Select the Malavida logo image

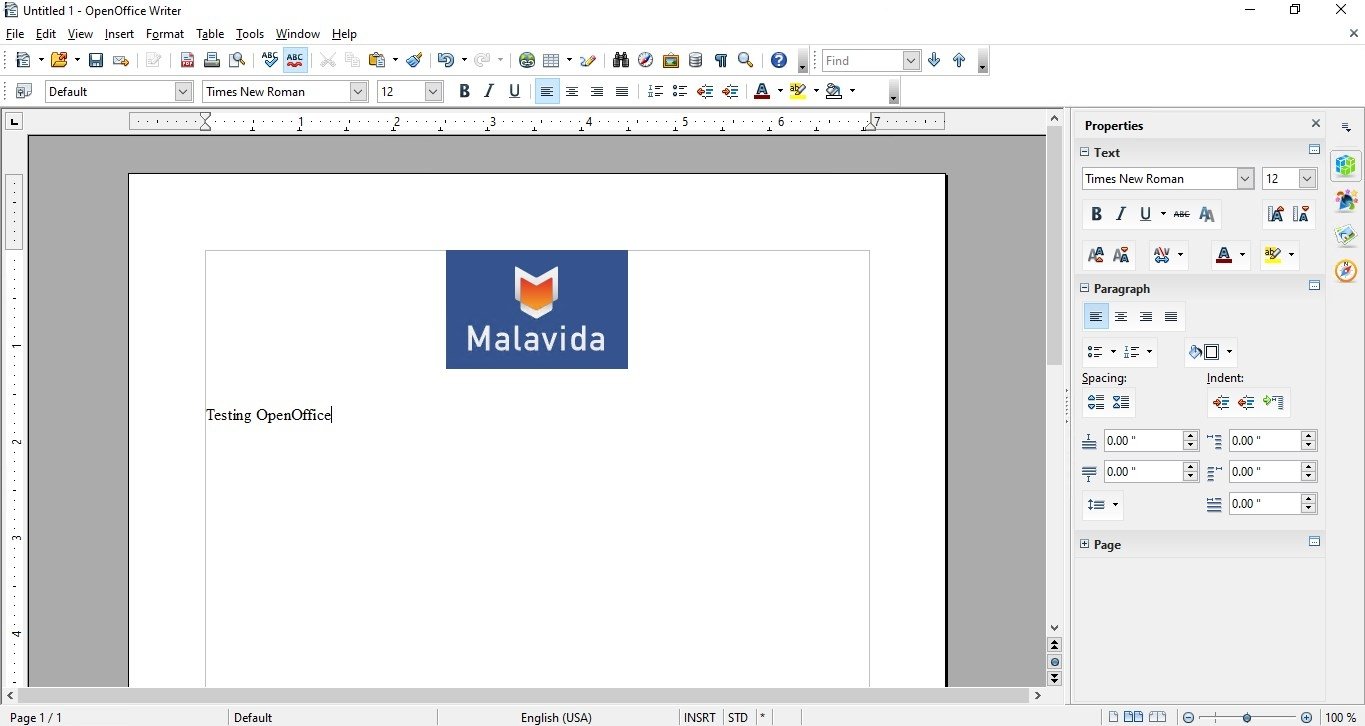pyautogui.click(x=537, y=309)
